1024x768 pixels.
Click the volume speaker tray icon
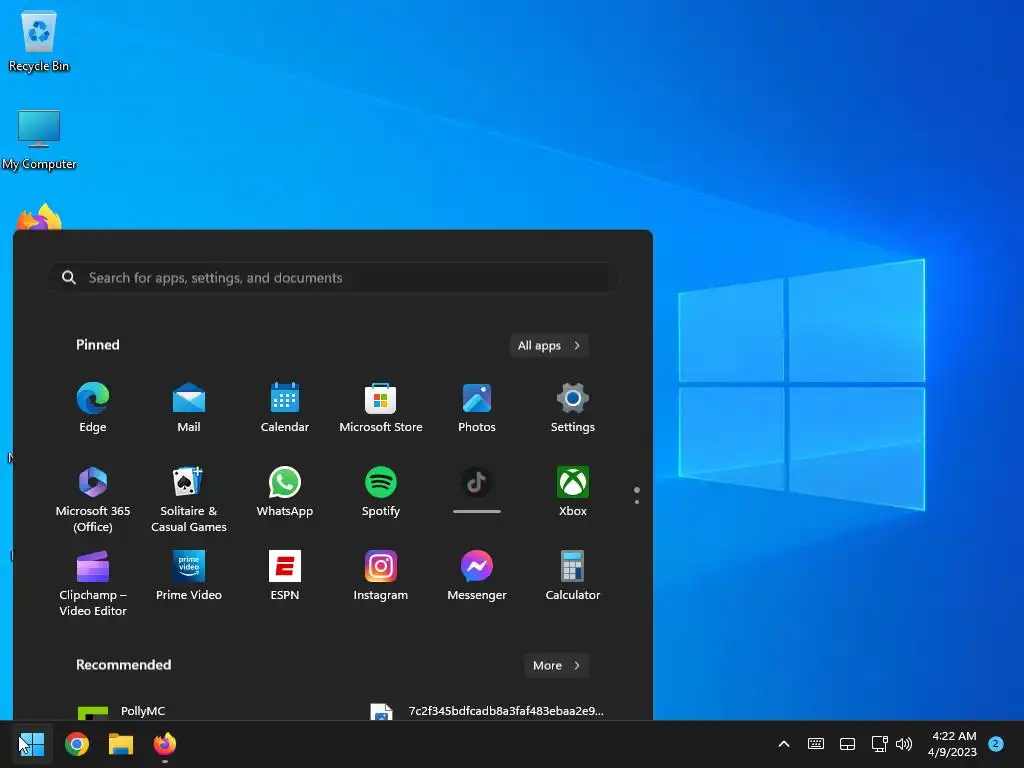click(904, 744)
